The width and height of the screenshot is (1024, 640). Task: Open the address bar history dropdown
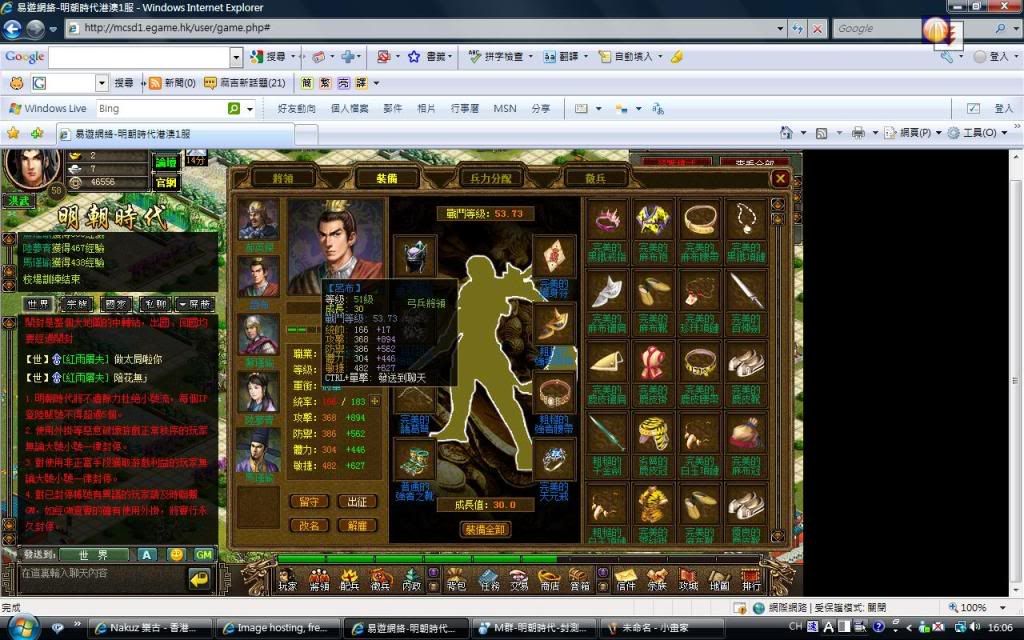coord(780,28)
